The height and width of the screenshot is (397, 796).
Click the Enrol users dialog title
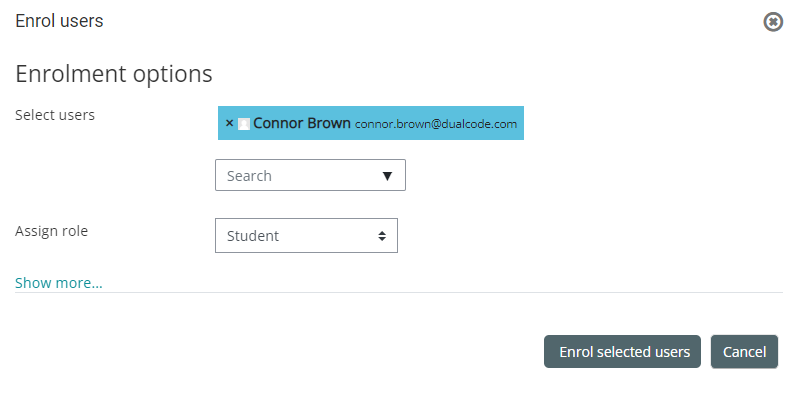59,21
